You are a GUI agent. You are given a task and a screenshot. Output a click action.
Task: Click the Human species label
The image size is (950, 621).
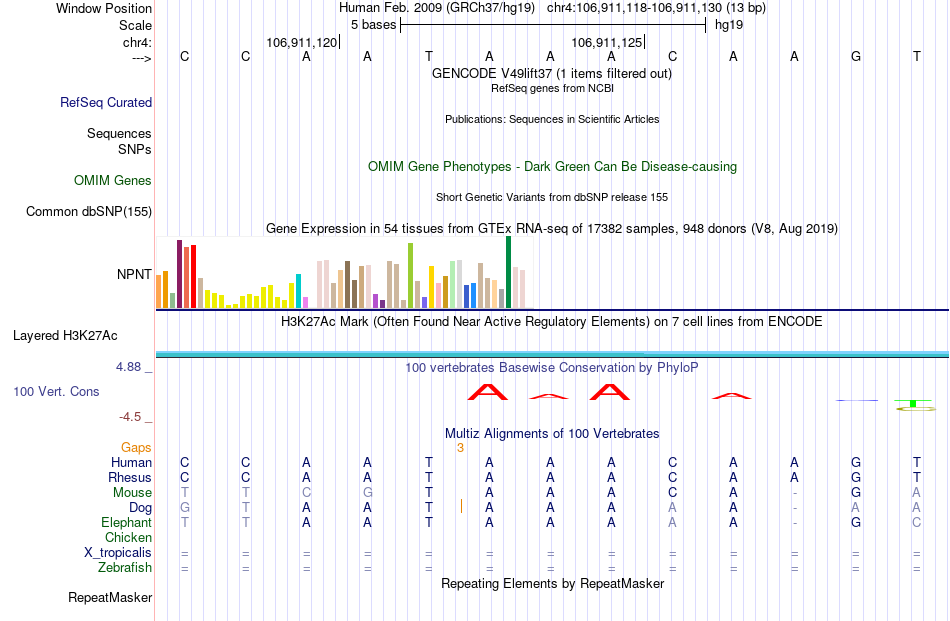point(131,462)
